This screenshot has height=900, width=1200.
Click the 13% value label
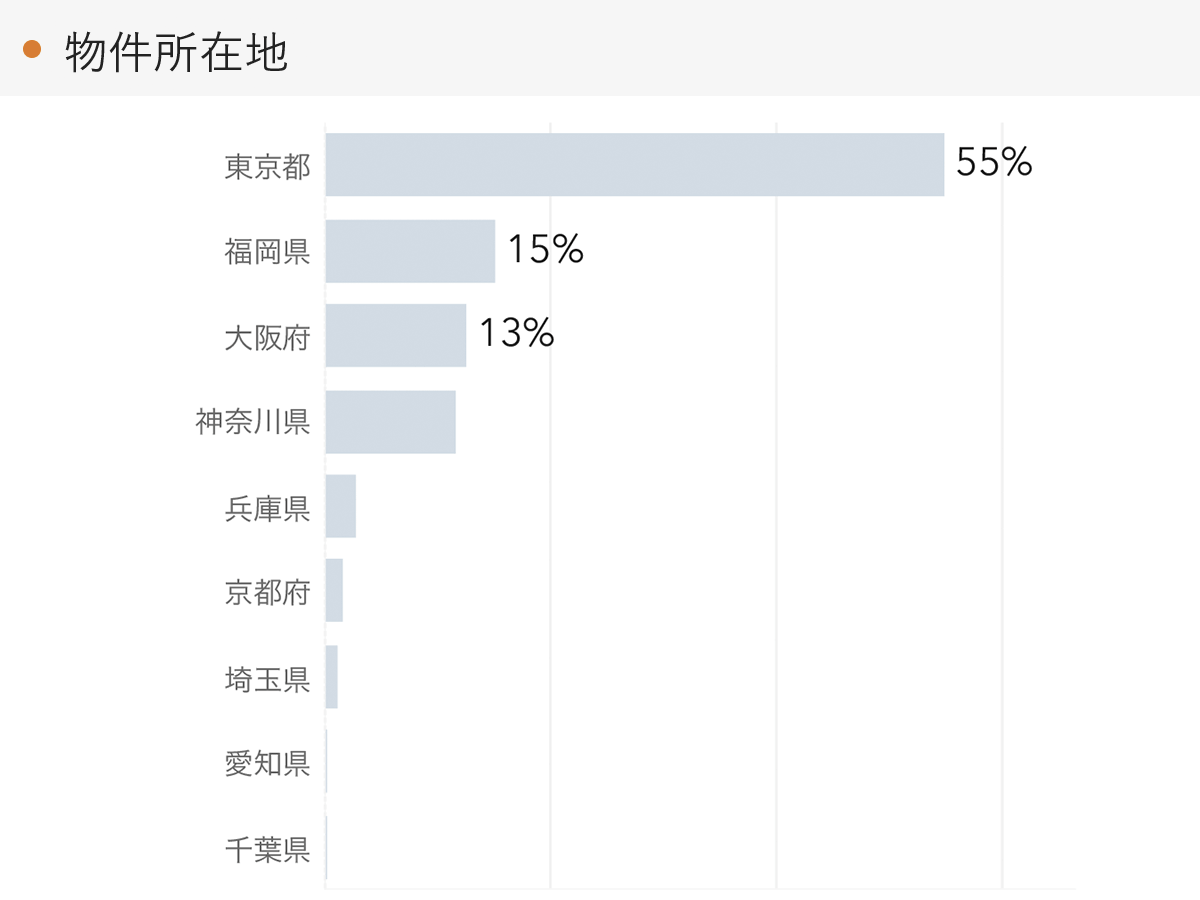[516, 334]
